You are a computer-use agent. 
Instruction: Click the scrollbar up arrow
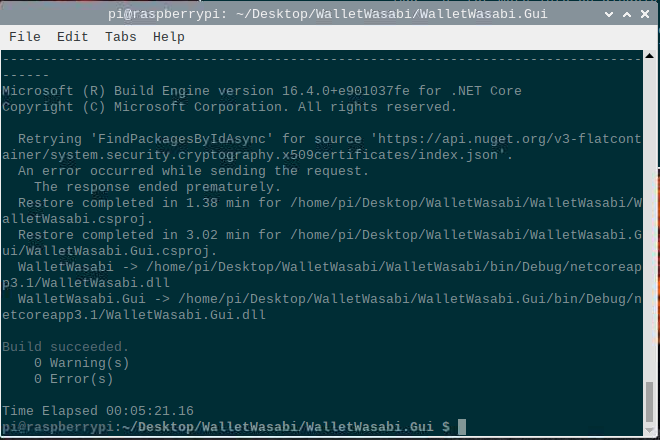[x=649, y=56]
